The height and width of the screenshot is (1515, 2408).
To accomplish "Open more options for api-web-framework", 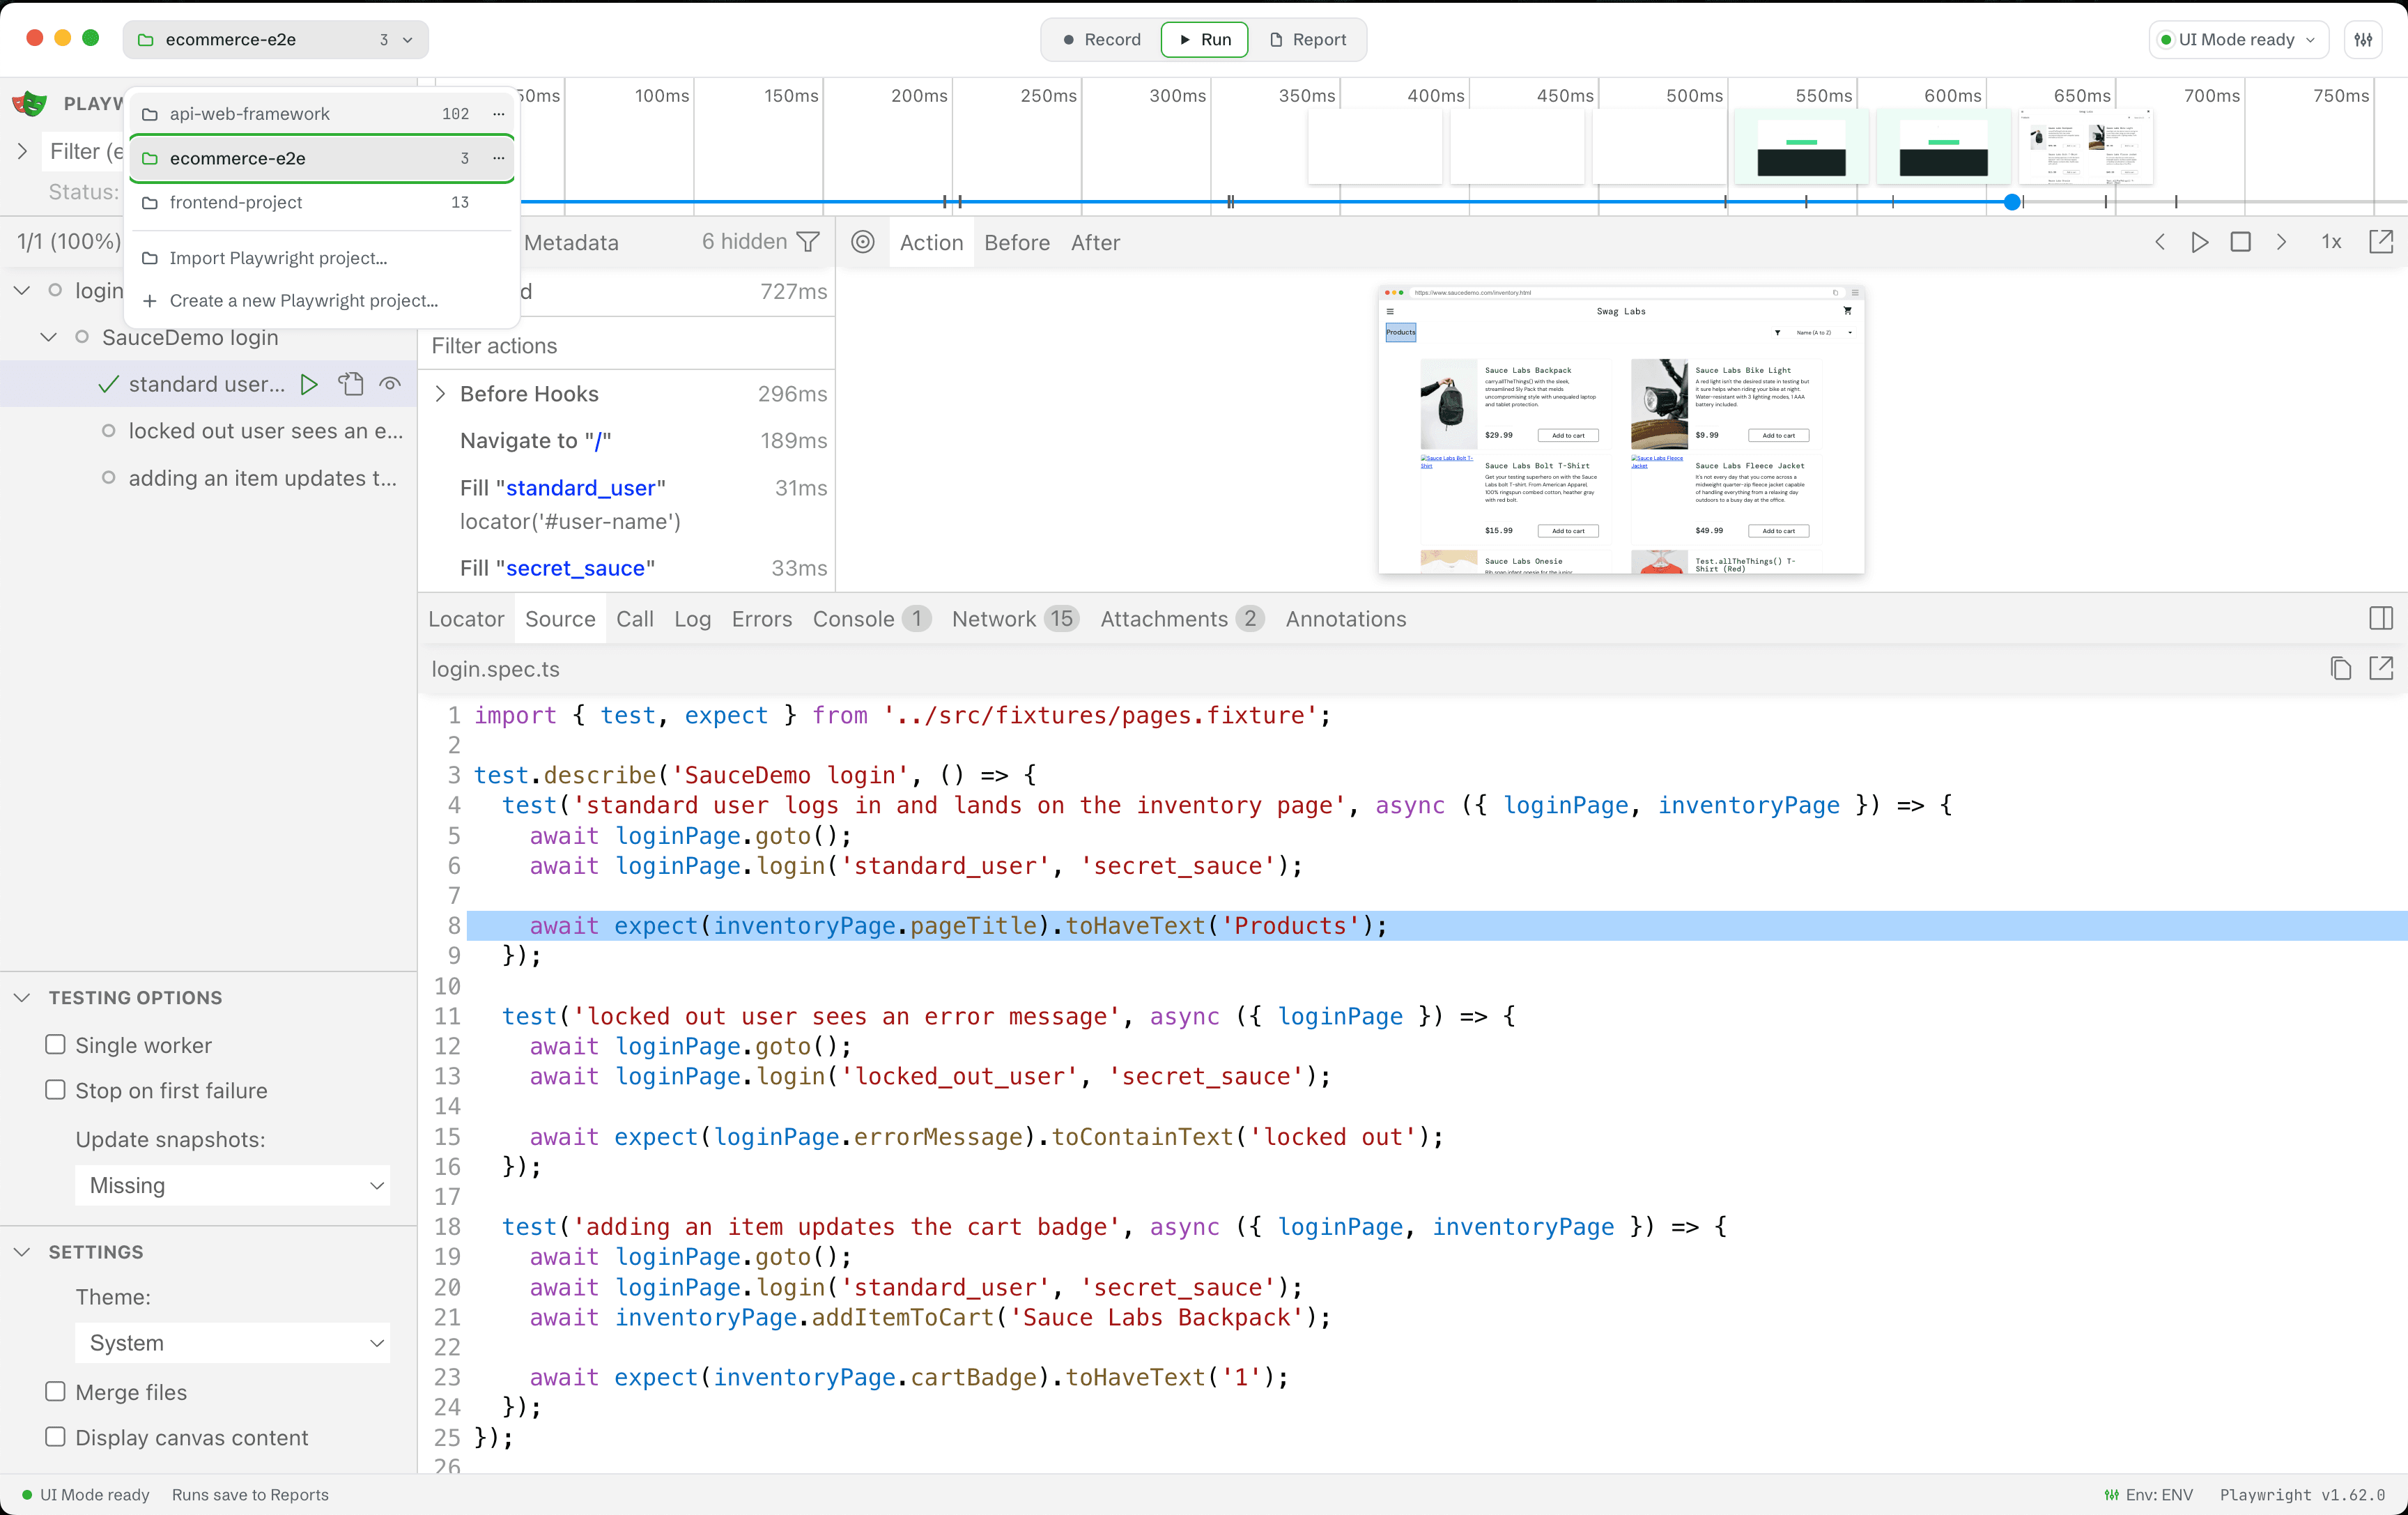I will [x=499, y=114].
